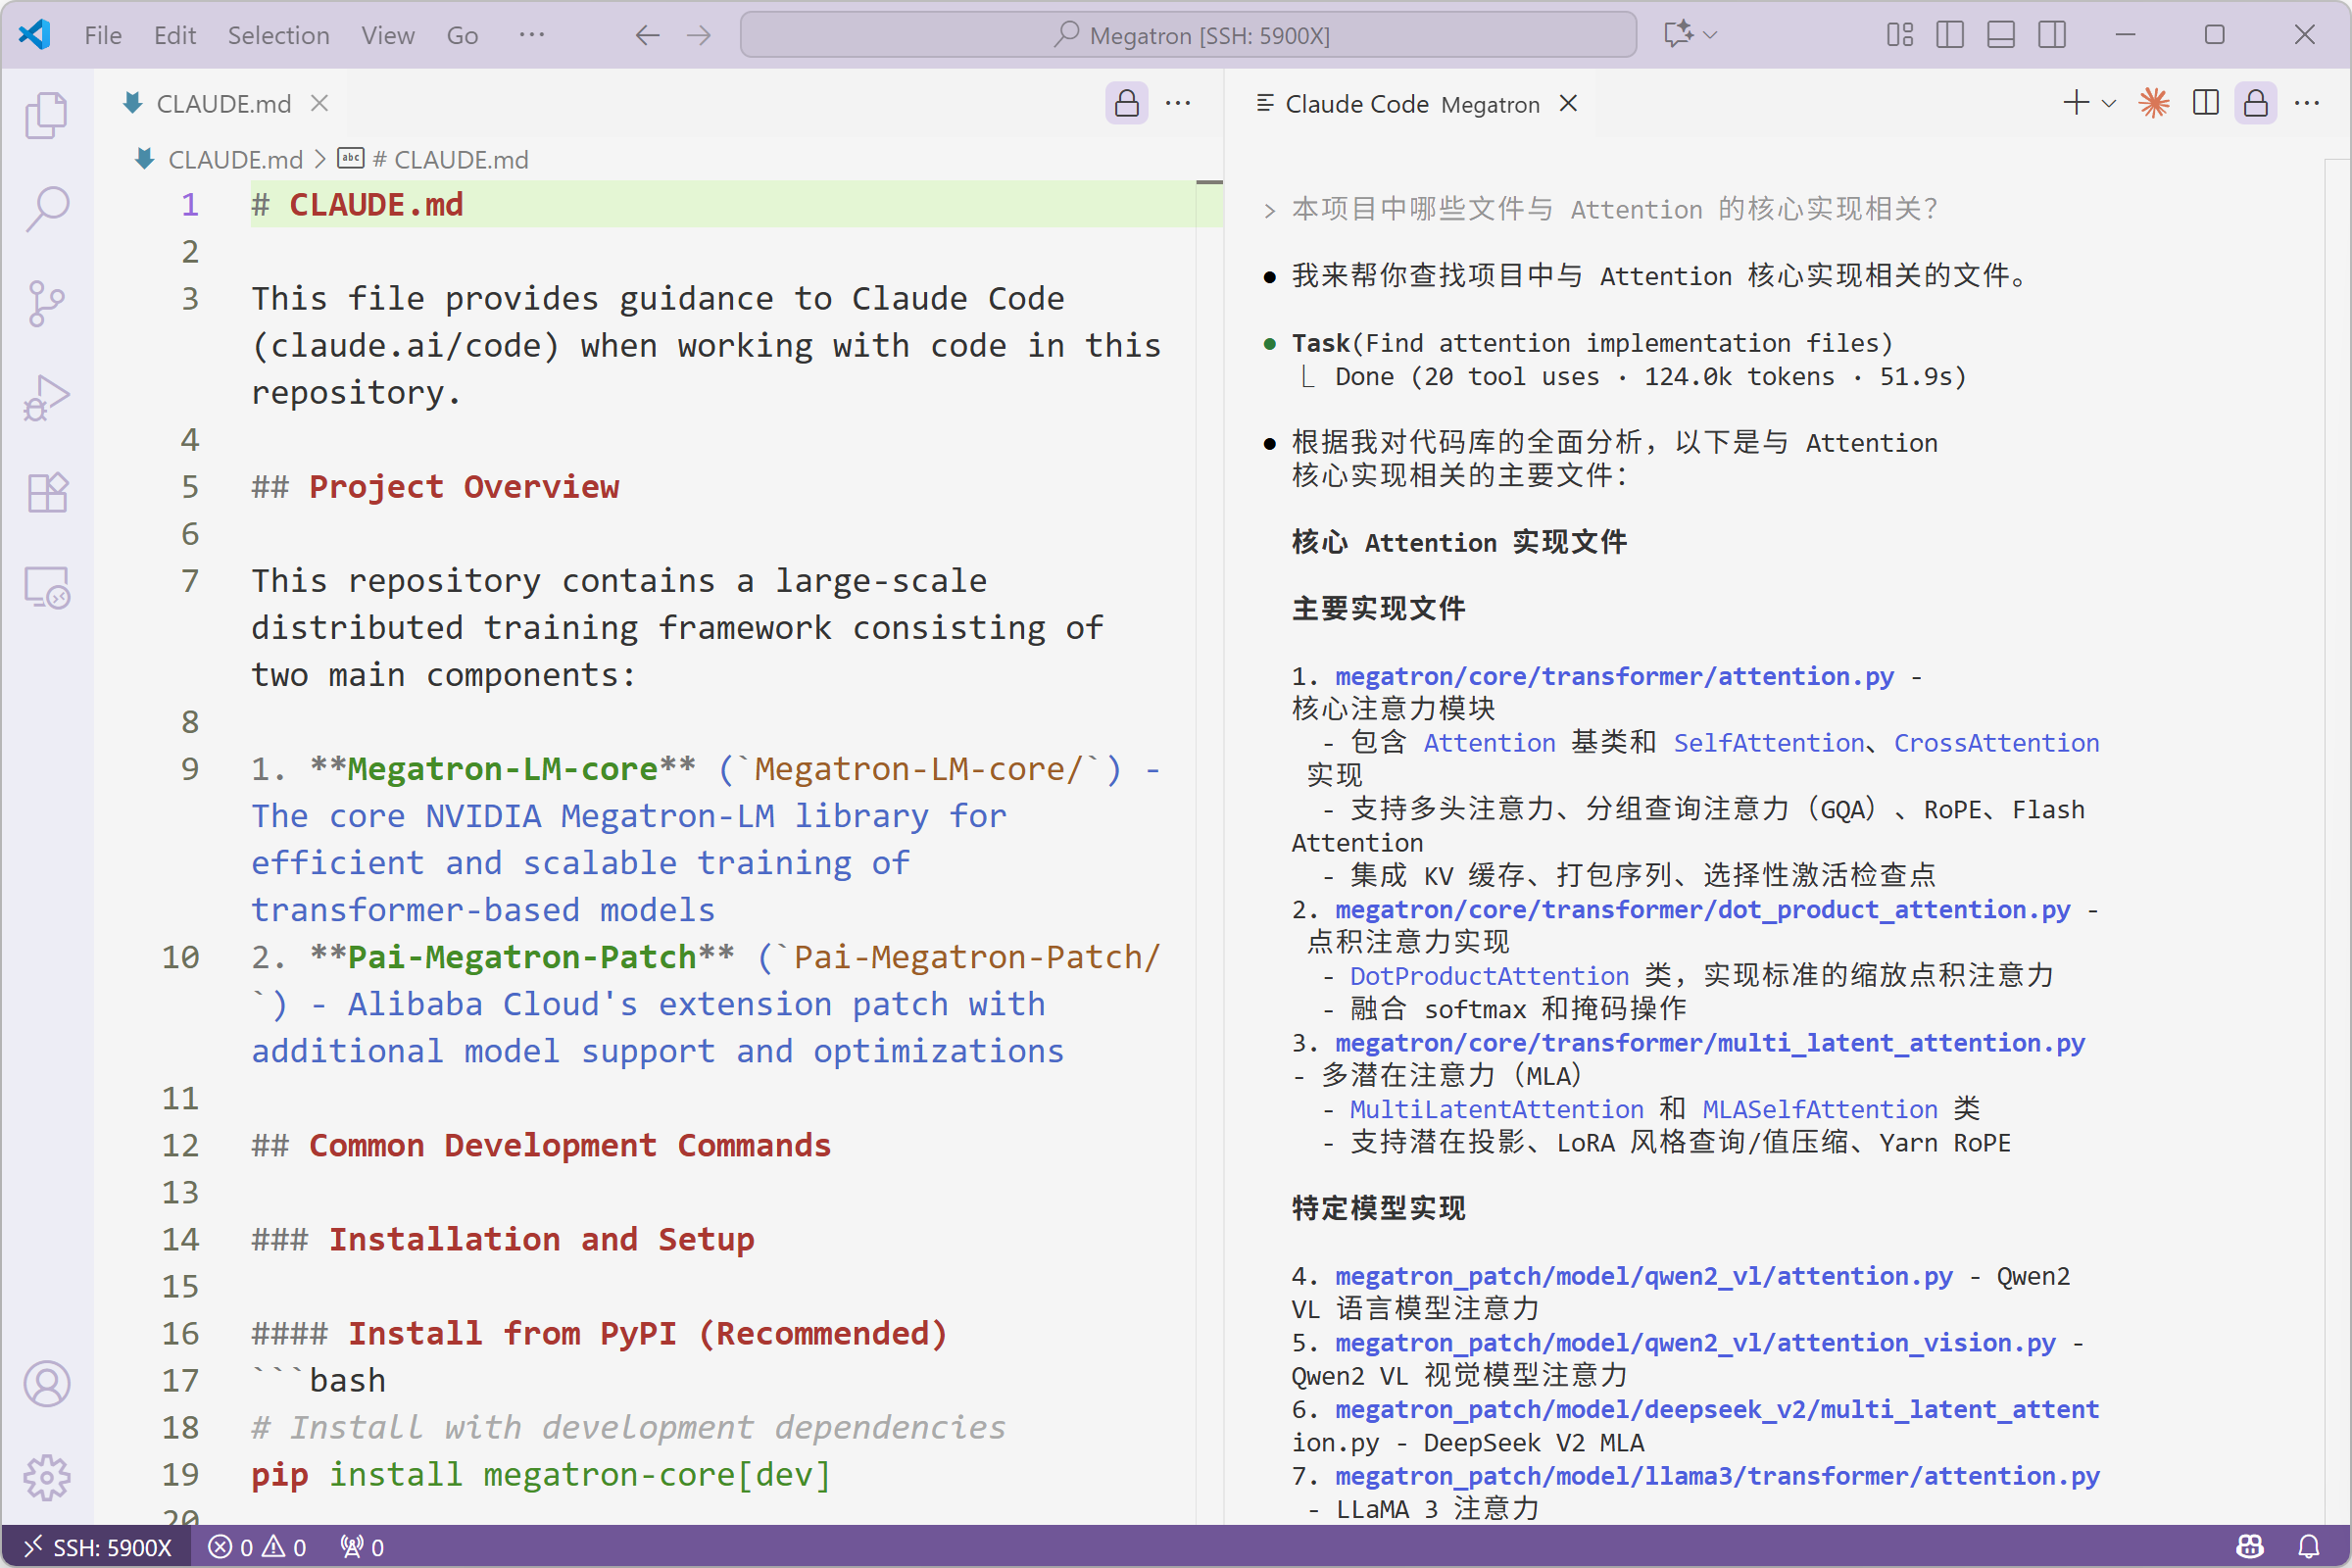This screenshot has width=2352, height=1568.
Task: Open llama3/transformer/attention.py file link
Action: pos(1717,1476)
